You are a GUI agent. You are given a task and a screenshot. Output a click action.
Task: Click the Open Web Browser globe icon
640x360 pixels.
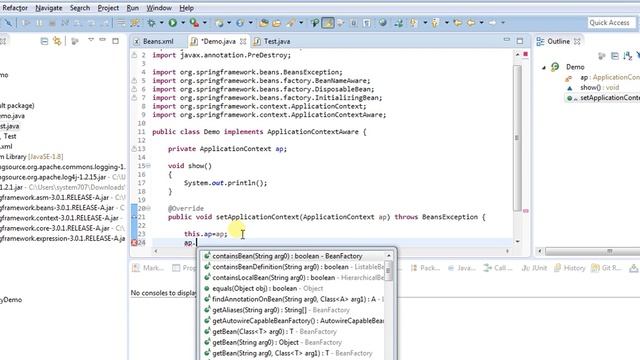pyautogui.click(x=382, y=23)
